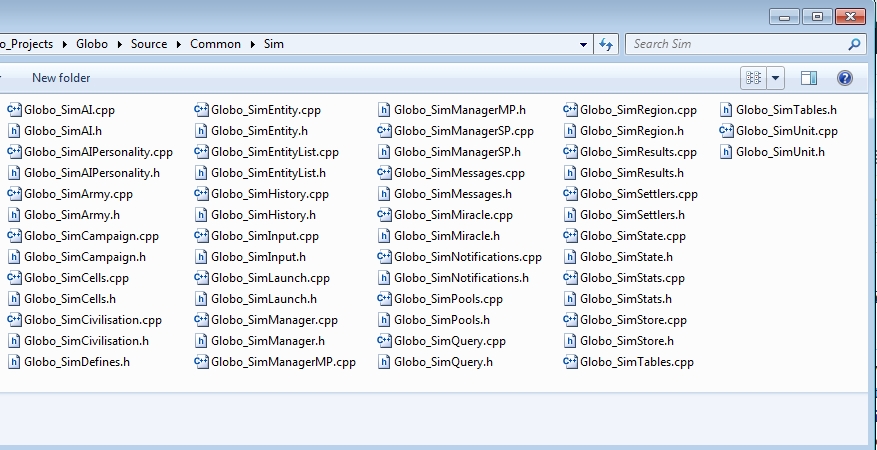
Task: Click the magnifier icon in search box
Action: click(x=854, y=44)
